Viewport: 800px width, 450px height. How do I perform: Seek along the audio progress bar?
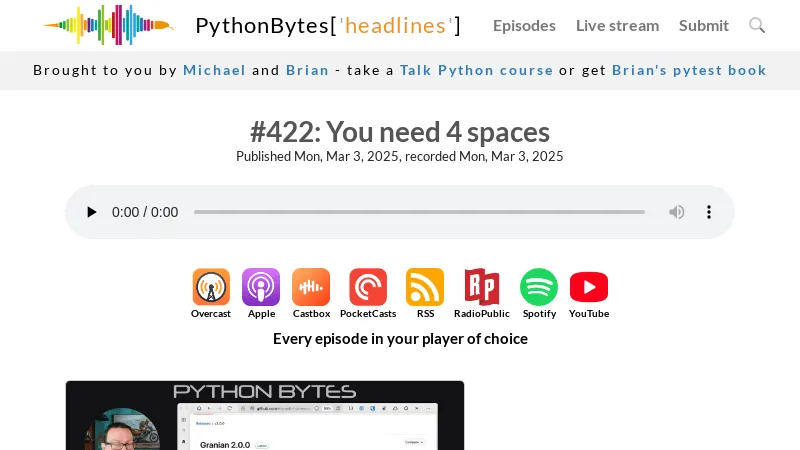point(419,212)
